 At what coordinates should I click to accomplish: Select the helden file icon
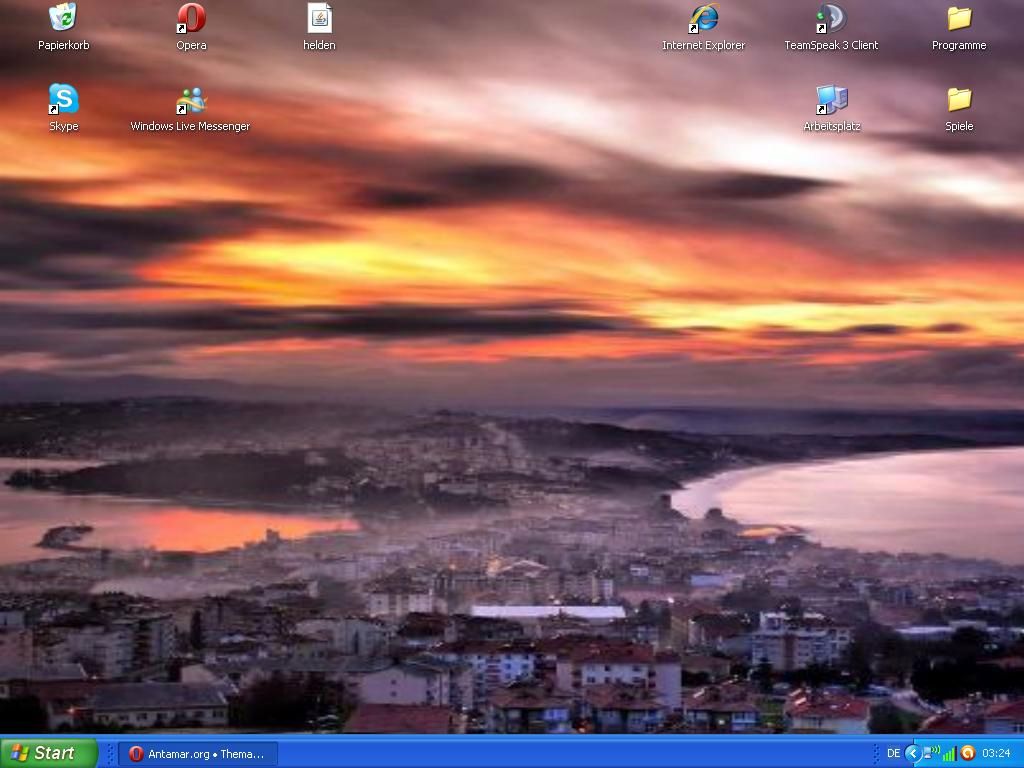[x=319, y=19]
